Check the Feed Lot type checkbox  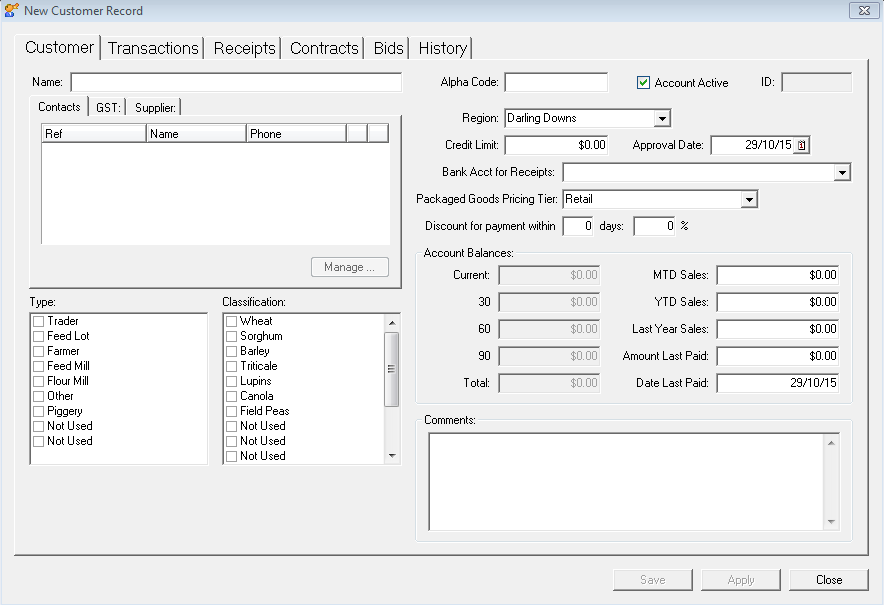tap(39, 336)
